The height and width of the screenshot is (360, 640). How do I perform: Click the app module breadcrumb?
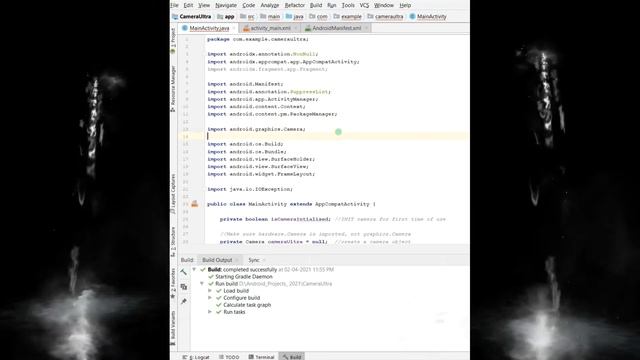click(226, 17)
